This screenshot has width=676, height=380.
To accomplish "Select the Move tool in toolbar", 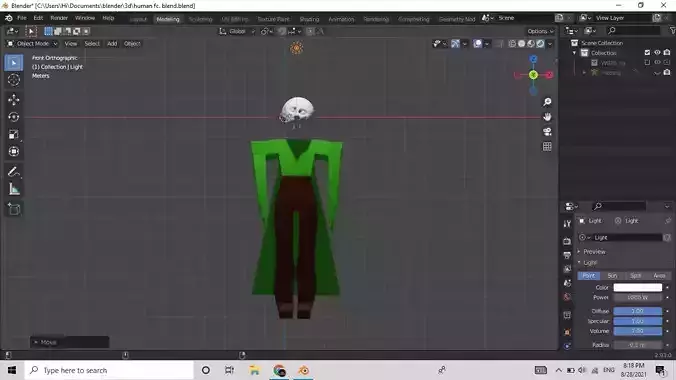I will [14, 100].
